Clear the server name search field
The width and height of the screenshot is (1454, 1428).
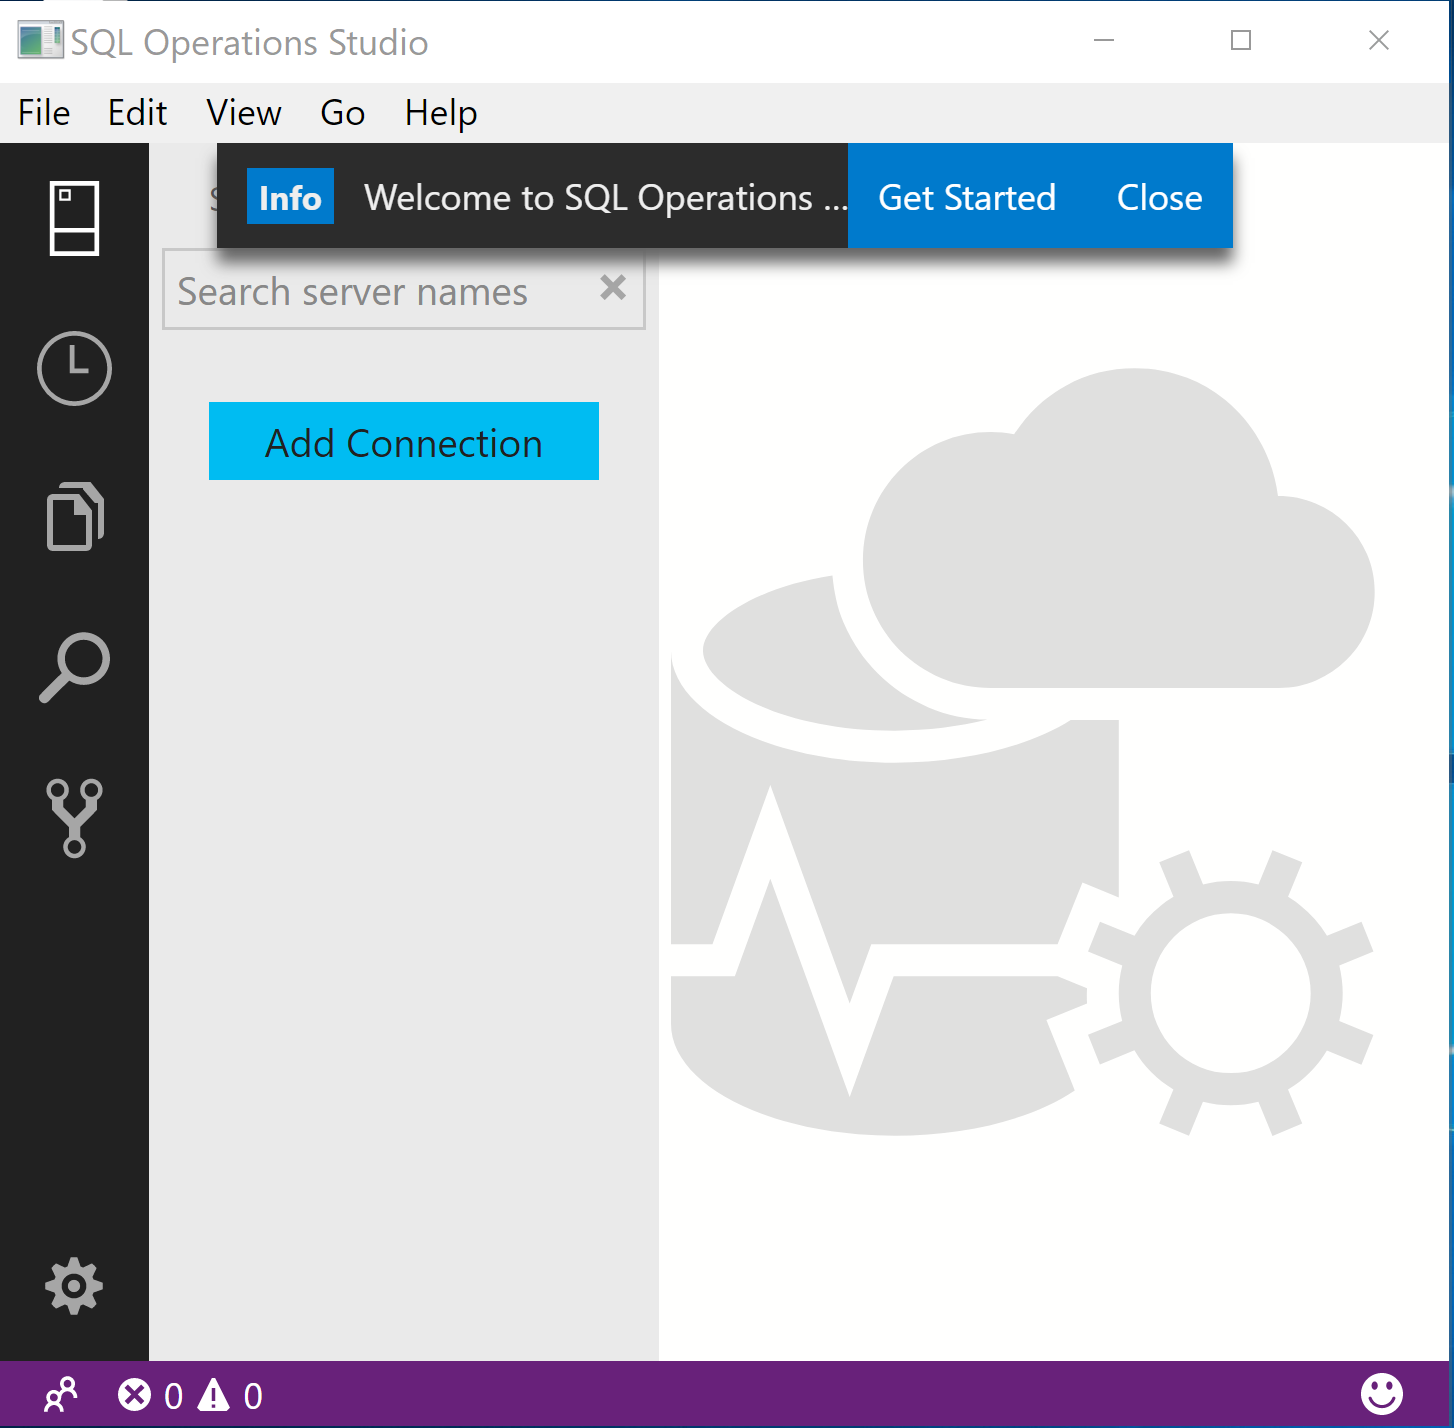click(x=613, y=289)
